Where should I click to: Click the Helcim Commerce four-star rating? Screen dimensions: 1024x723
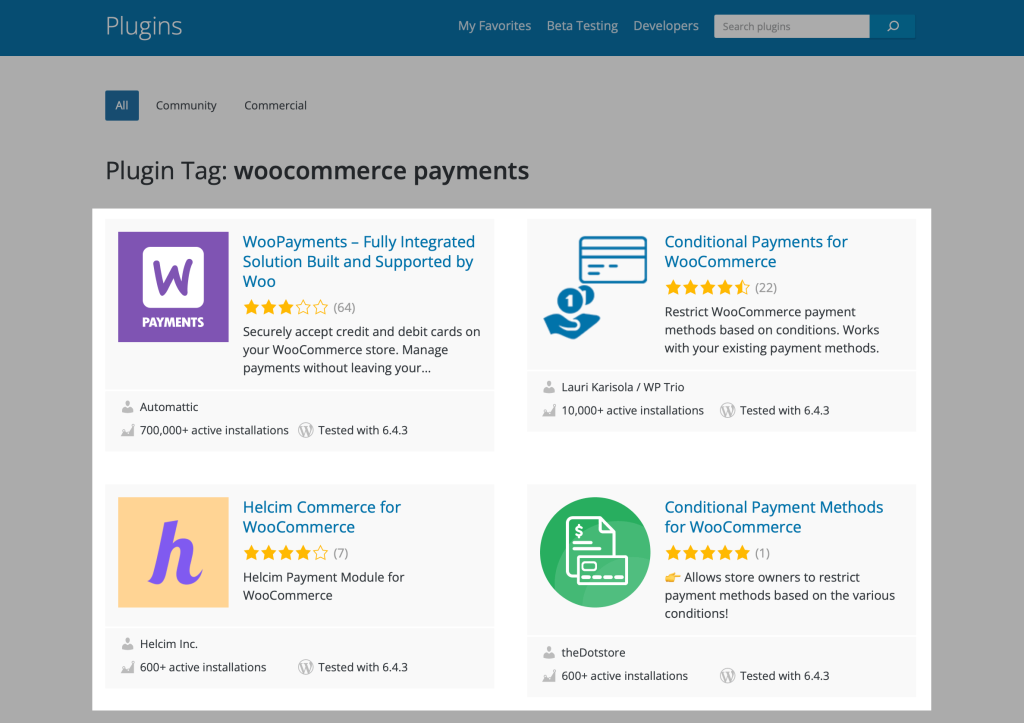point(285,553)
